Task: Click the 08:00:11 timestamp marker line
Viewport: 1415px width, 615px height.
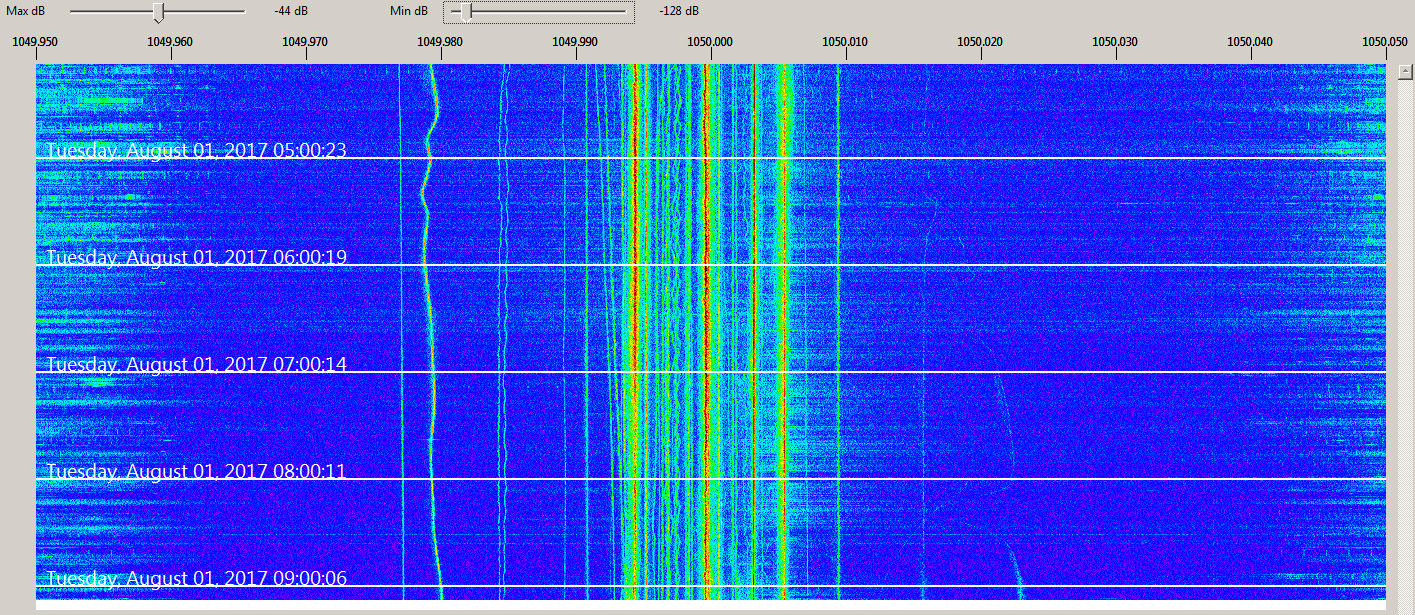Action: [711, 479]
